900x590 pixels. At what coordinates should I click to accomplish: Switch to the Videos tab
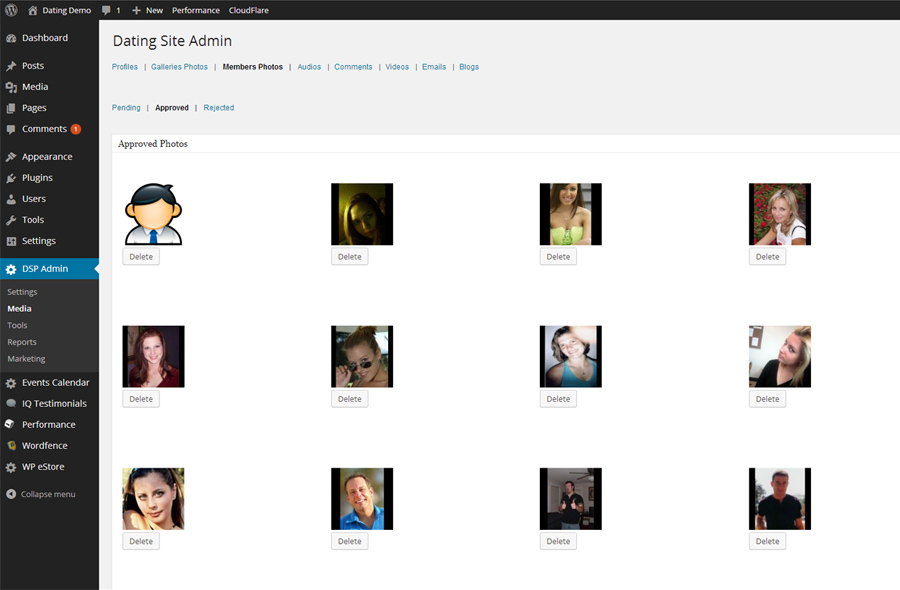(397, 67)
